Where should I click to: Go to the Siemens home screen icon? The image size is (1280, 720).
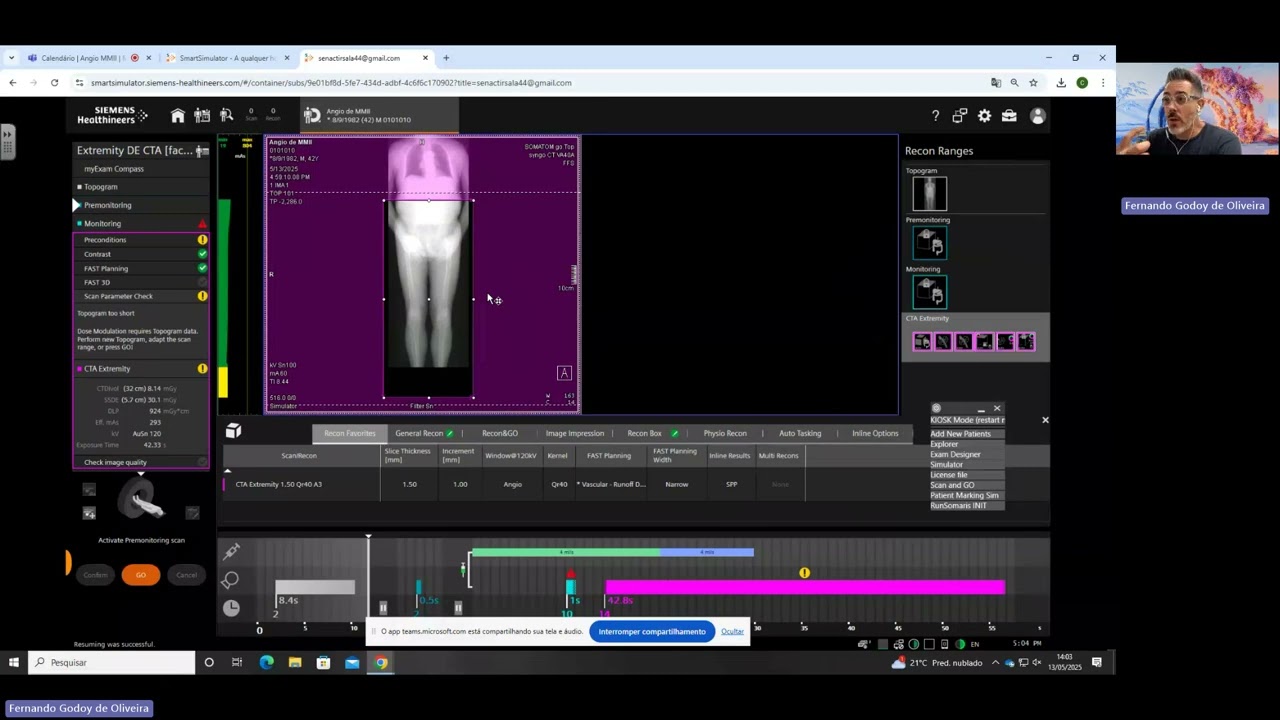178,116
